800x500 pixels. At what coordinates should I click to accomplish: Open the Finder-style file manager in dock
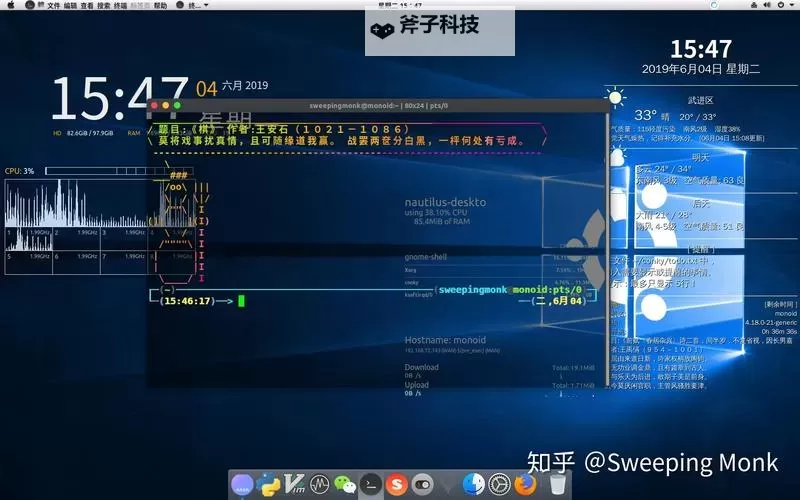coord(473,485)
